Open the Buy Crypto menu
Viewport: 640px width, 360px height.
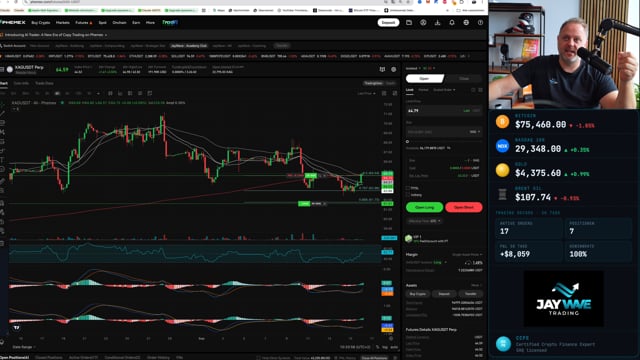tap(40, 22)
